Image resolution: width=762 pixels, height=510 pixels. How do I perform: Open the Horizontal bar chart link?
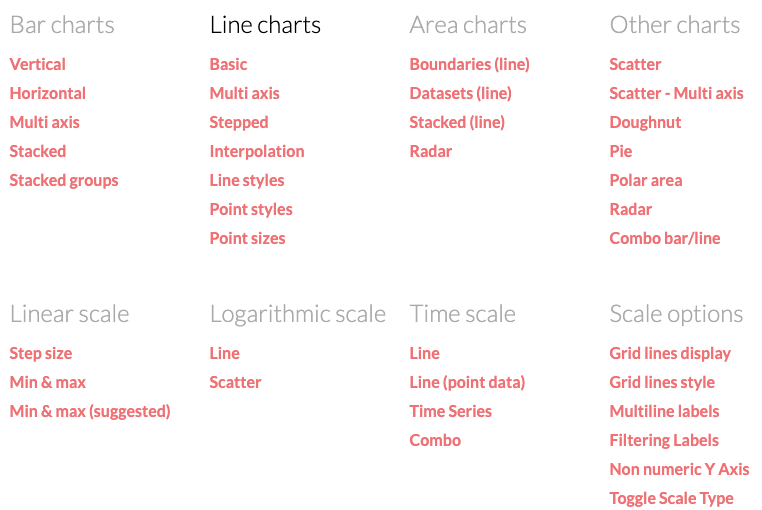point(48,93)
